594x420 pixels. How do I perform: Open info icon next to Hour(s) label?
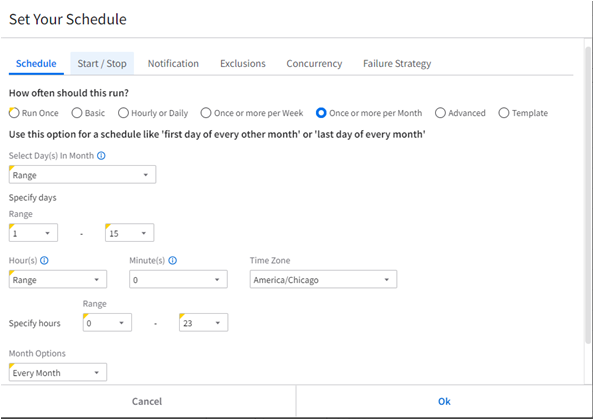(x=44, y=261)
